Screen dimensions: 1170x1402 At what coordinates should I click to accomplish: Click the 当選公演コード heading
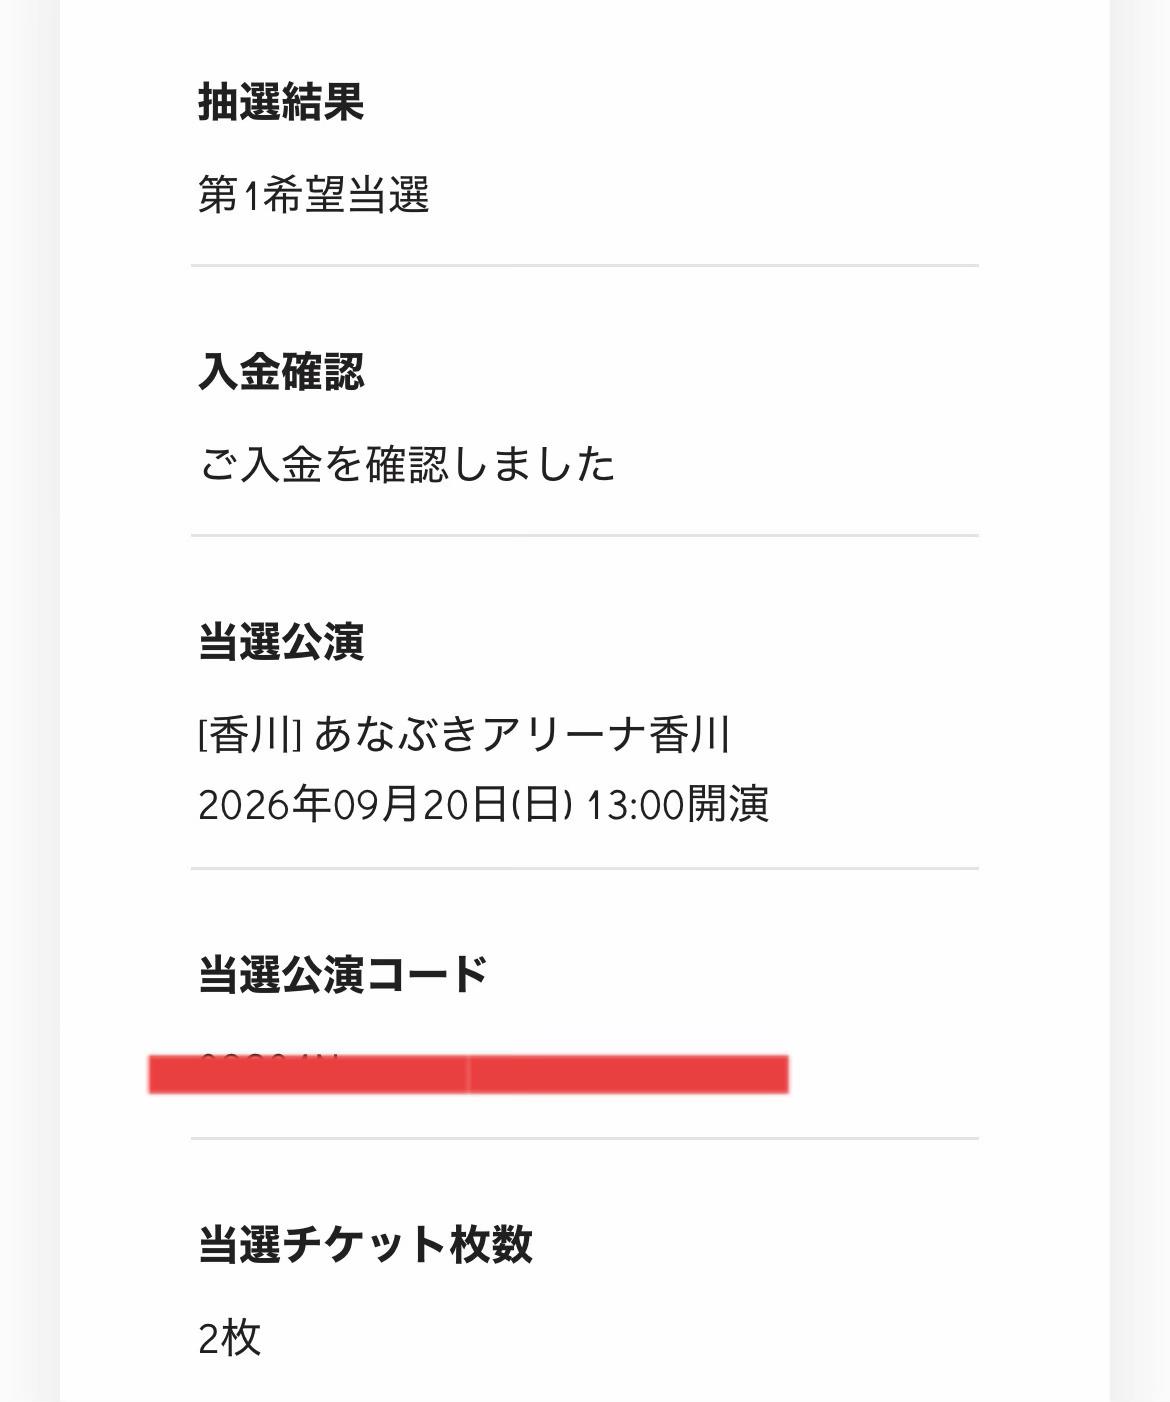pyautogui.click(x=343, y=974)
